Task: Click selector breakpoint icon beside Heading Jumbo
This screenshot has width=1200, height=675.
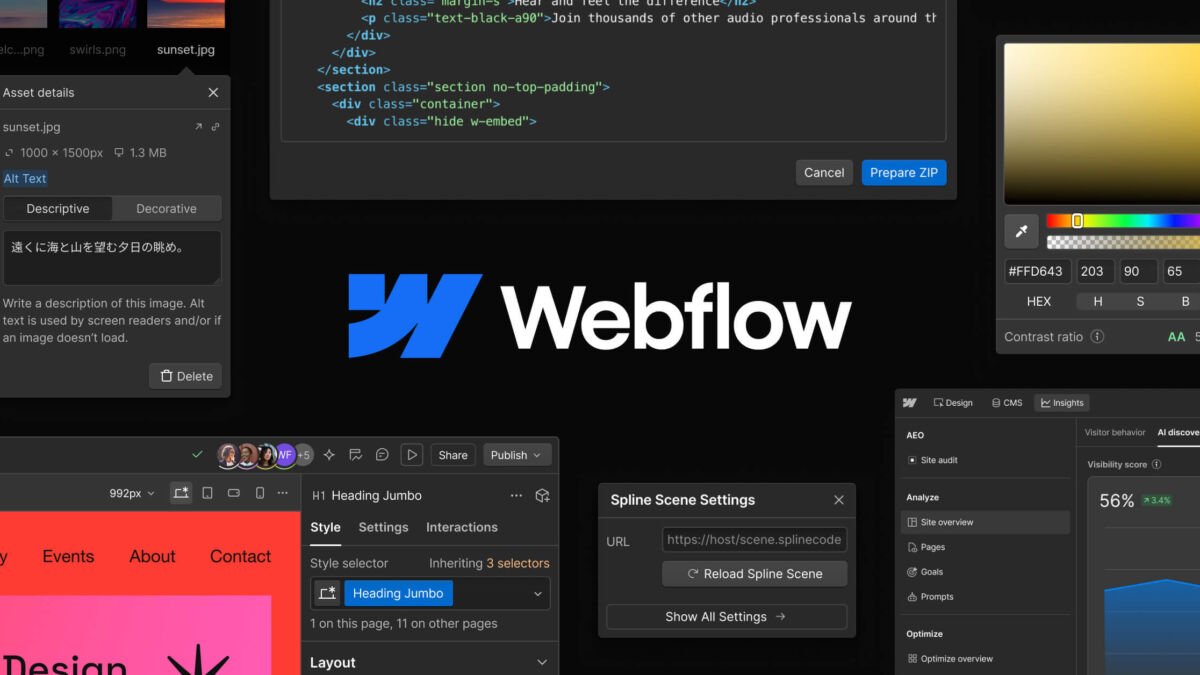Action: (326, 593)
